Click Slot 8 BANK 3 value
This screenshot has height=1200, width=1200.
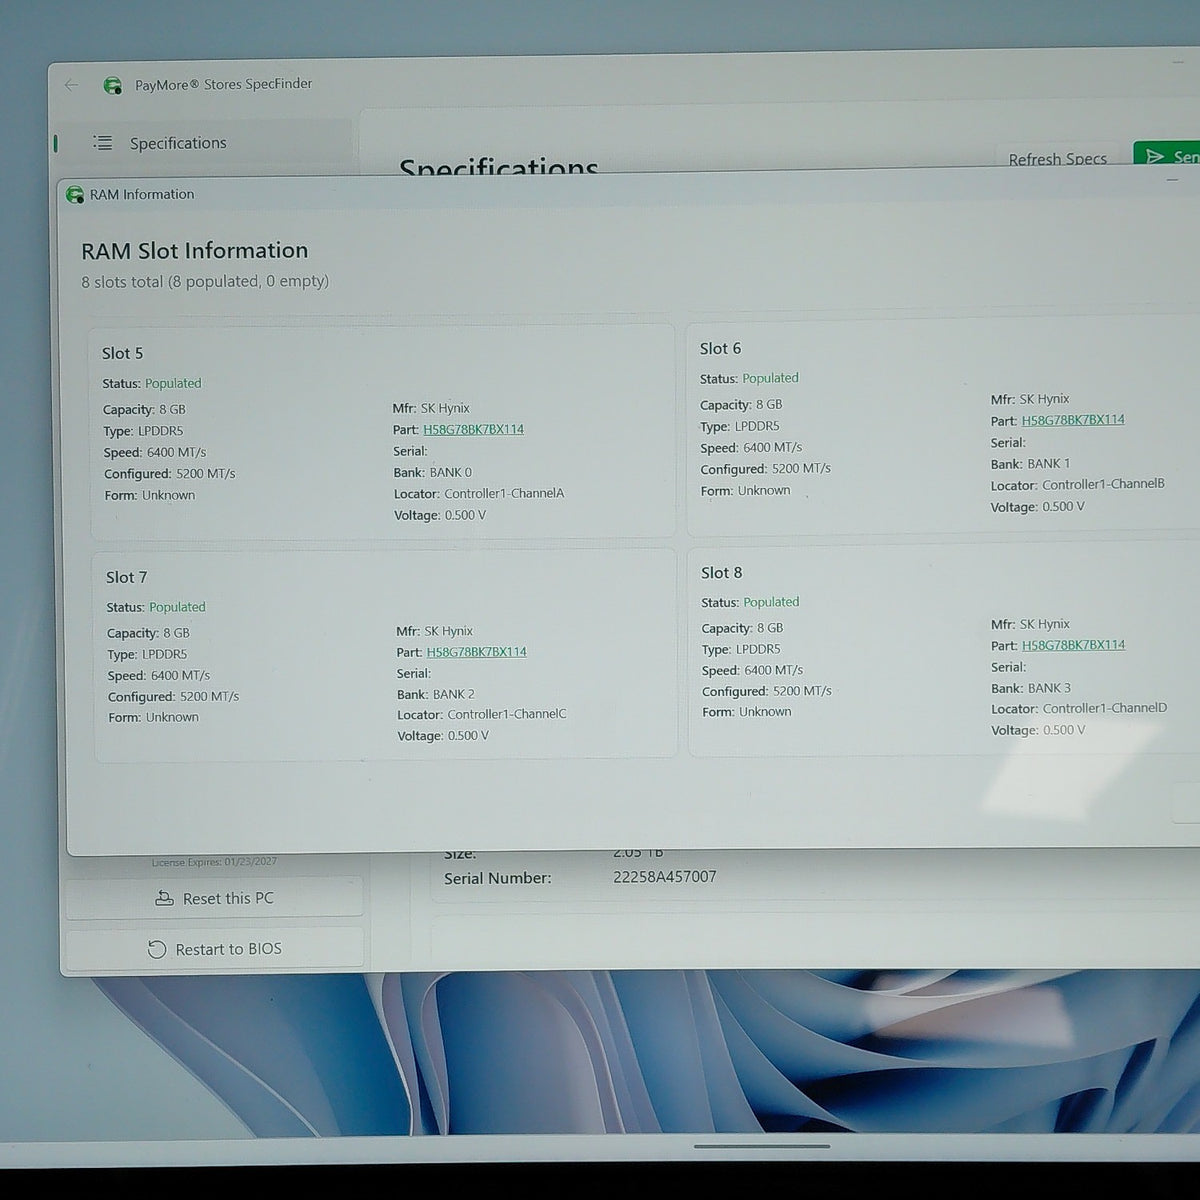1049,688
